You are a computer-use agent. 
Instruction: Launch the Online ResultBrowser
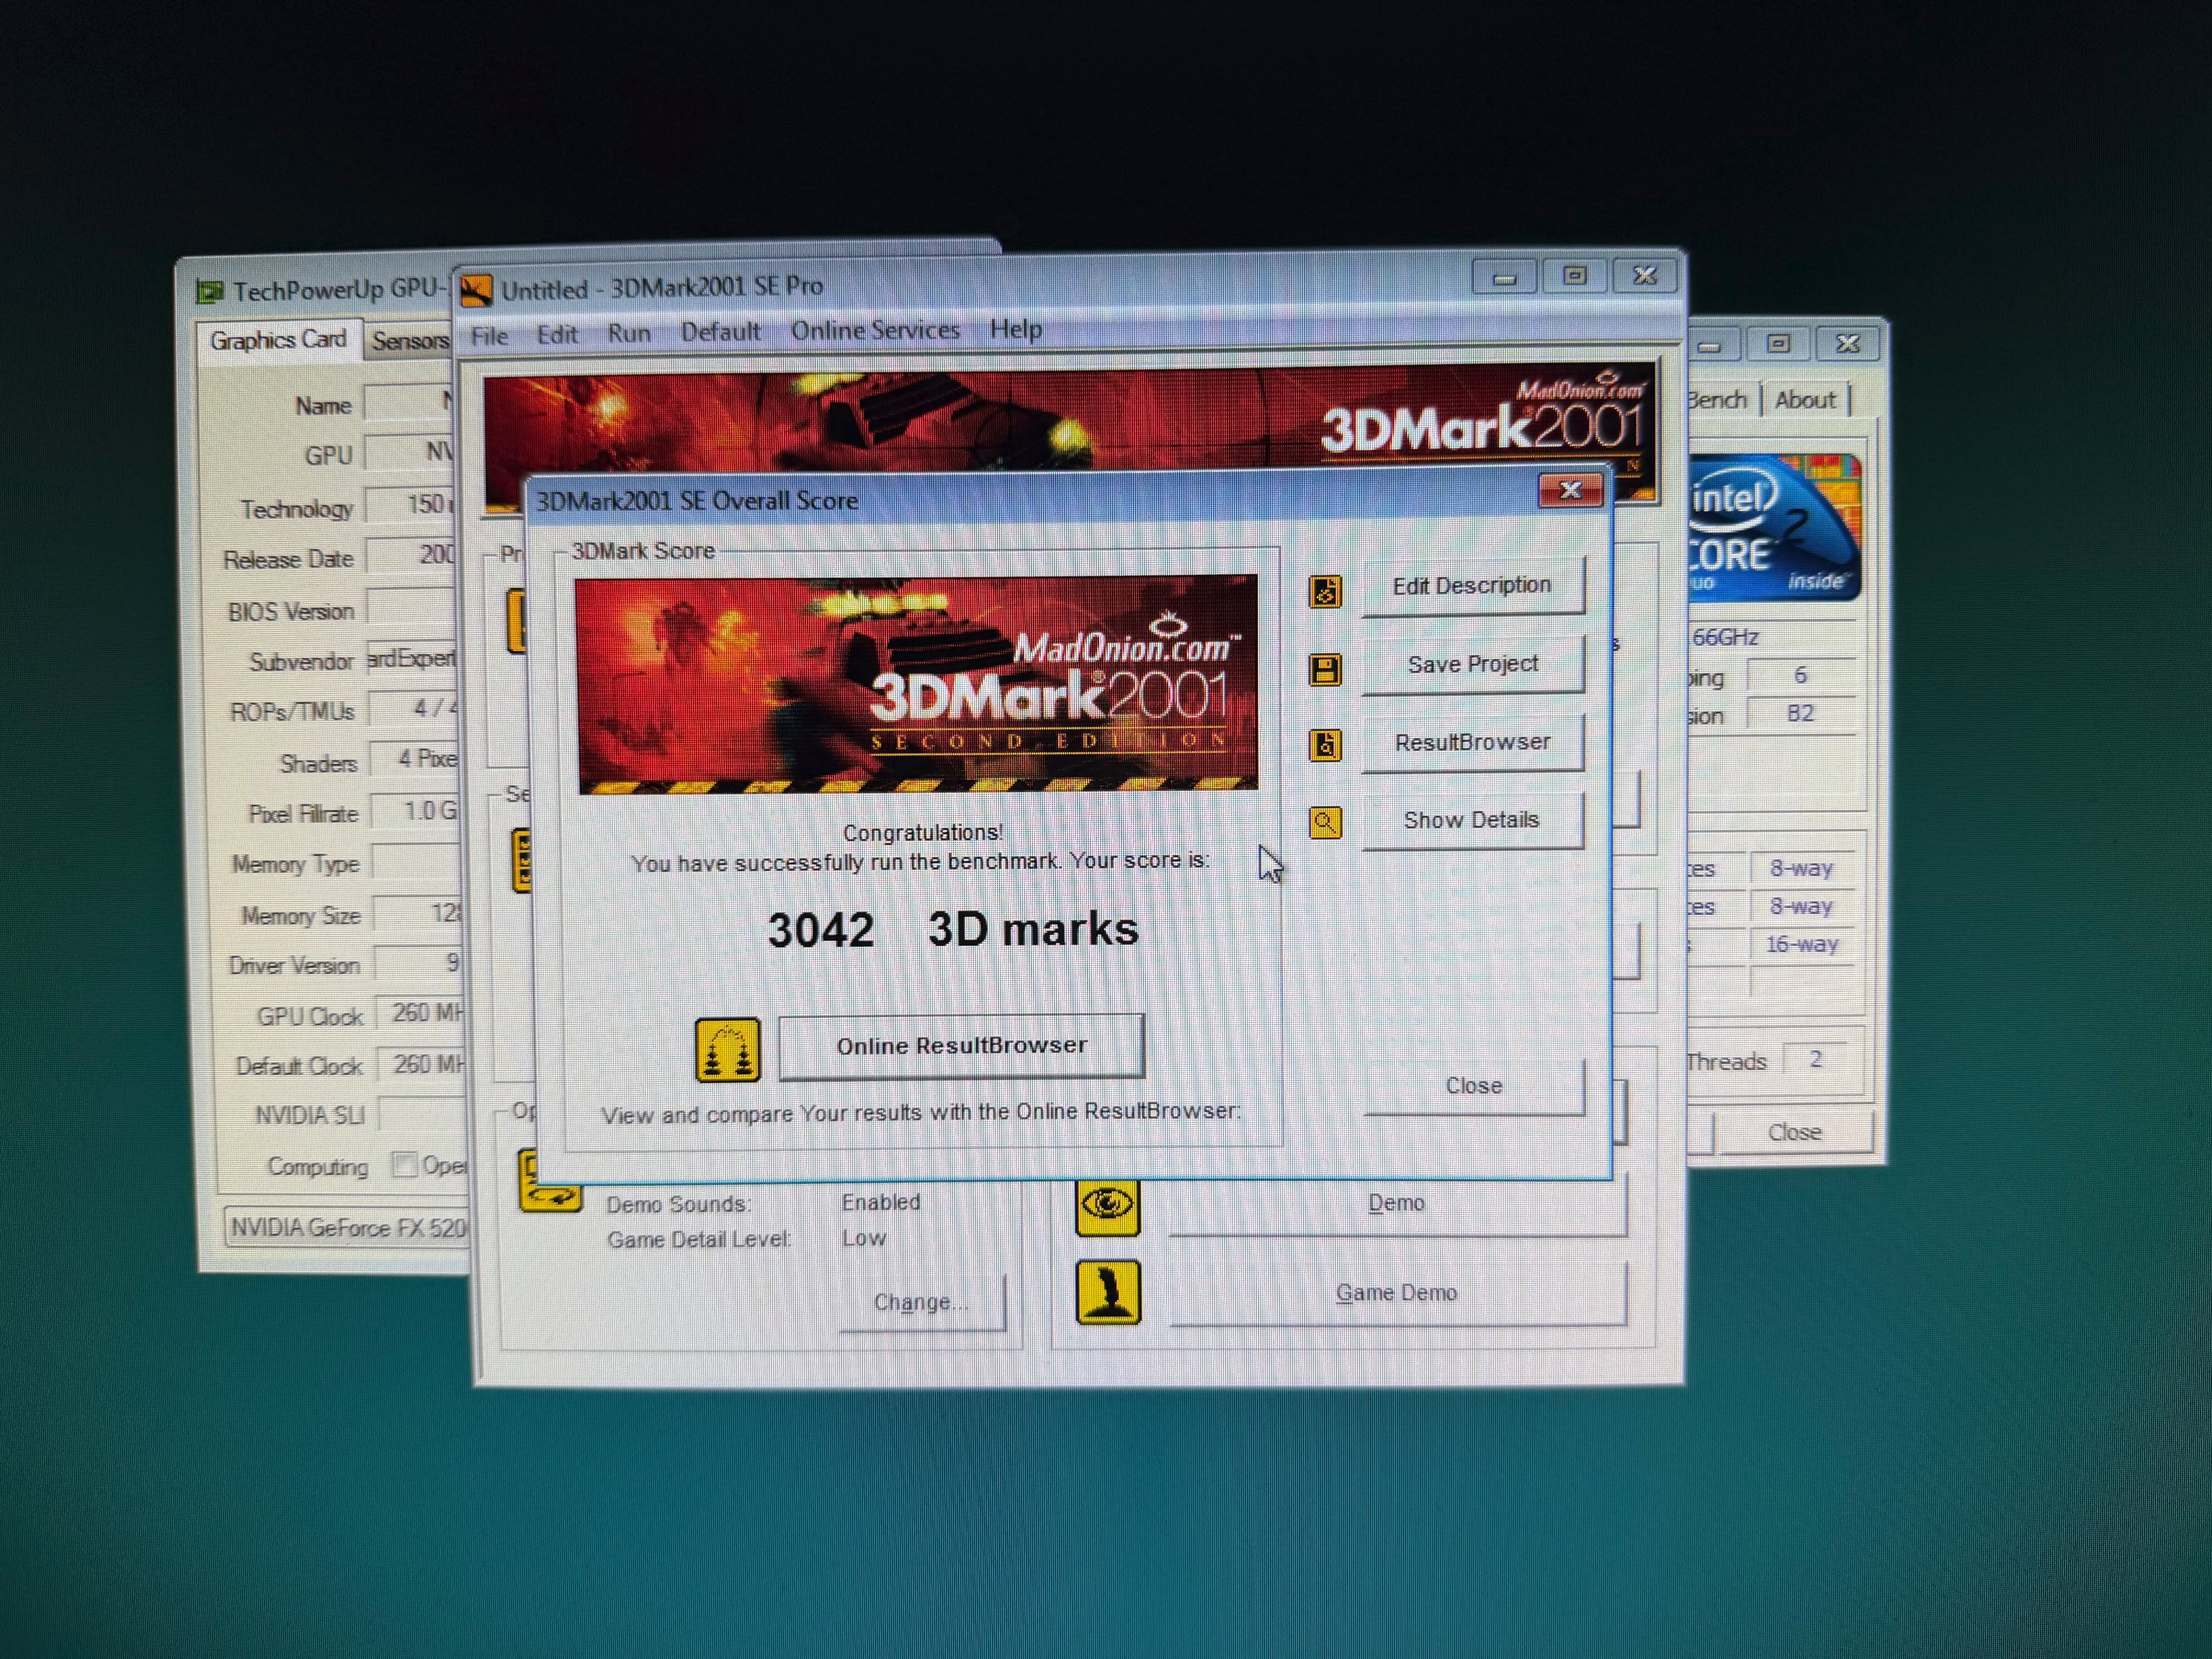pyautogui.click(x=961, y=1046)
